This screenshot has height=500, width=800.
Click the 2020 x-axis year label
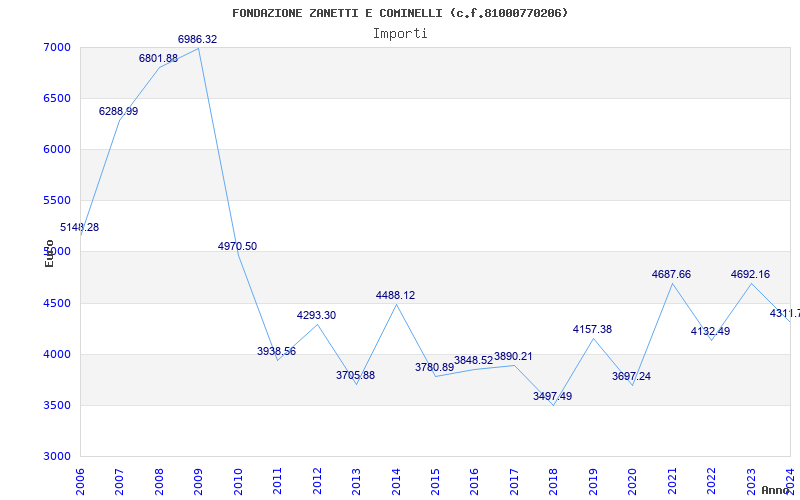tap(633, 482)
